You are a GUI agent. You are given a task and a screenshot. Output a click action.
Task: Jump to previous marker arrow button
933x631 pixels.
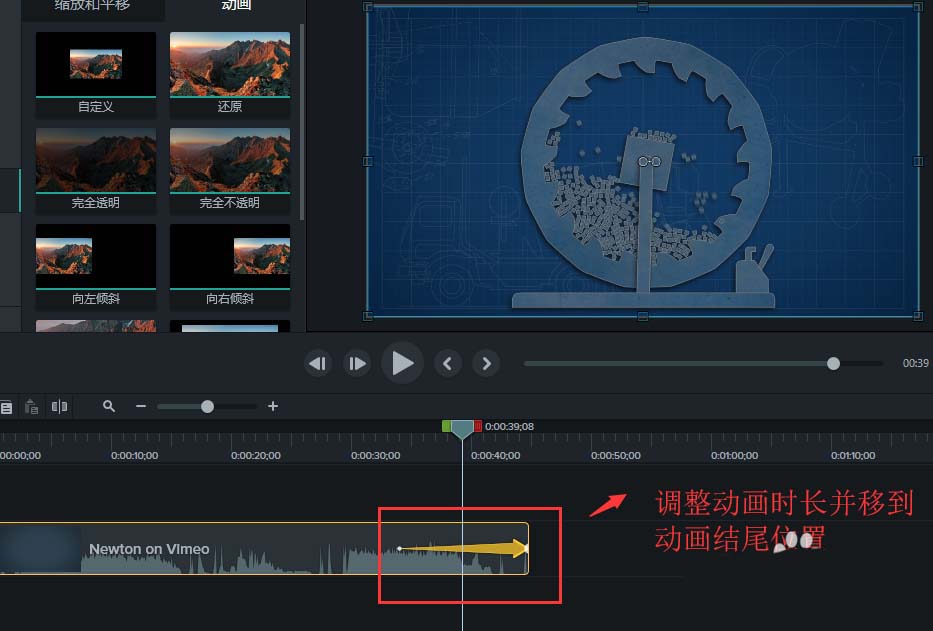[447, 363]
